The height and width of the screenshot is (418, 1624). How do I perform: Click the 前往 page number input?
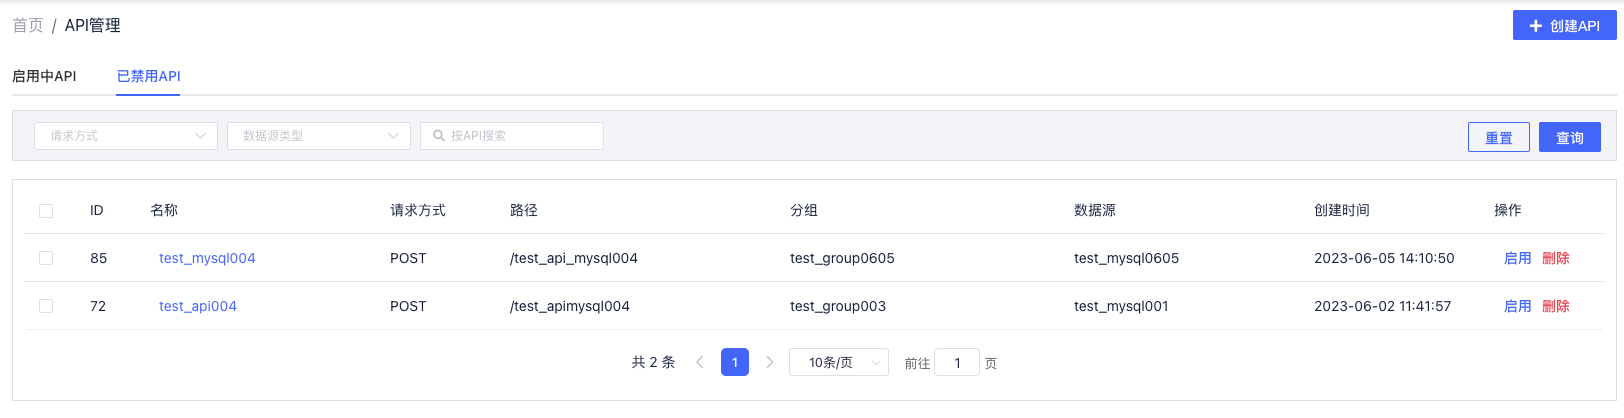pyautogui.click(x=957, y=362)
